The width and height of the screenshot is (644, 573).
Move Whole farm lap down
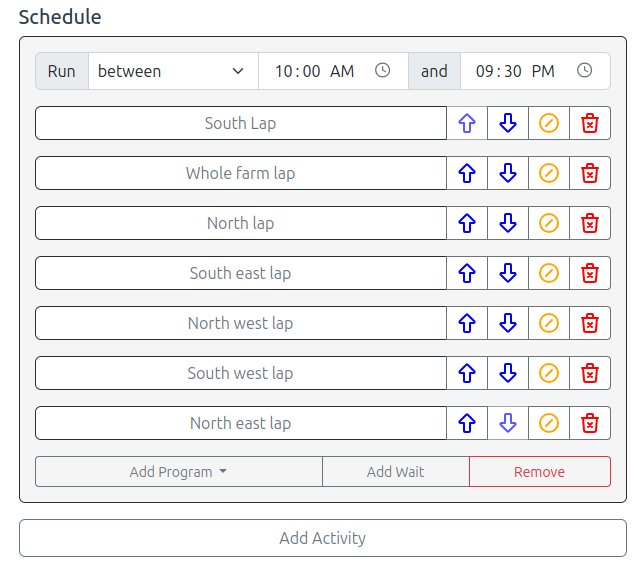tap(508, 173)
